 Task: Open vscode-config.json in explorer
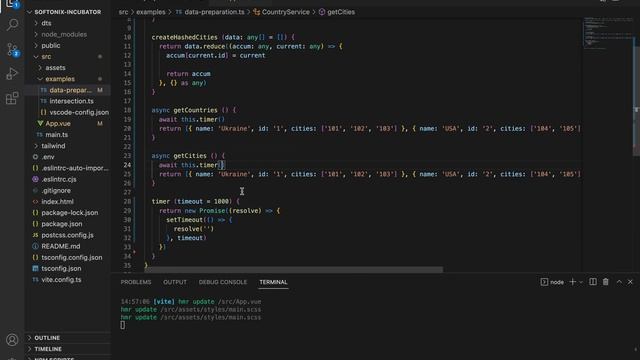point(79,112)
